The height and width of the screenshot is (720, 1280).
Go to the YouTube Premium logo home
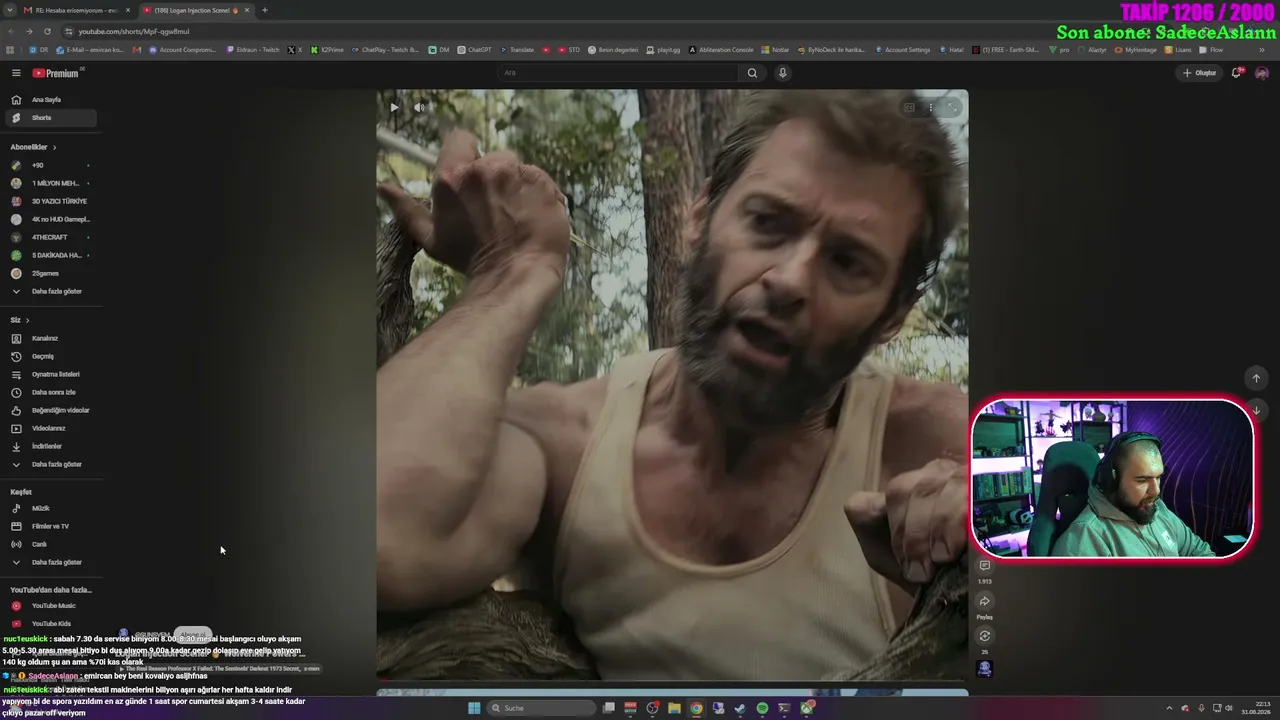pos(57,73)
